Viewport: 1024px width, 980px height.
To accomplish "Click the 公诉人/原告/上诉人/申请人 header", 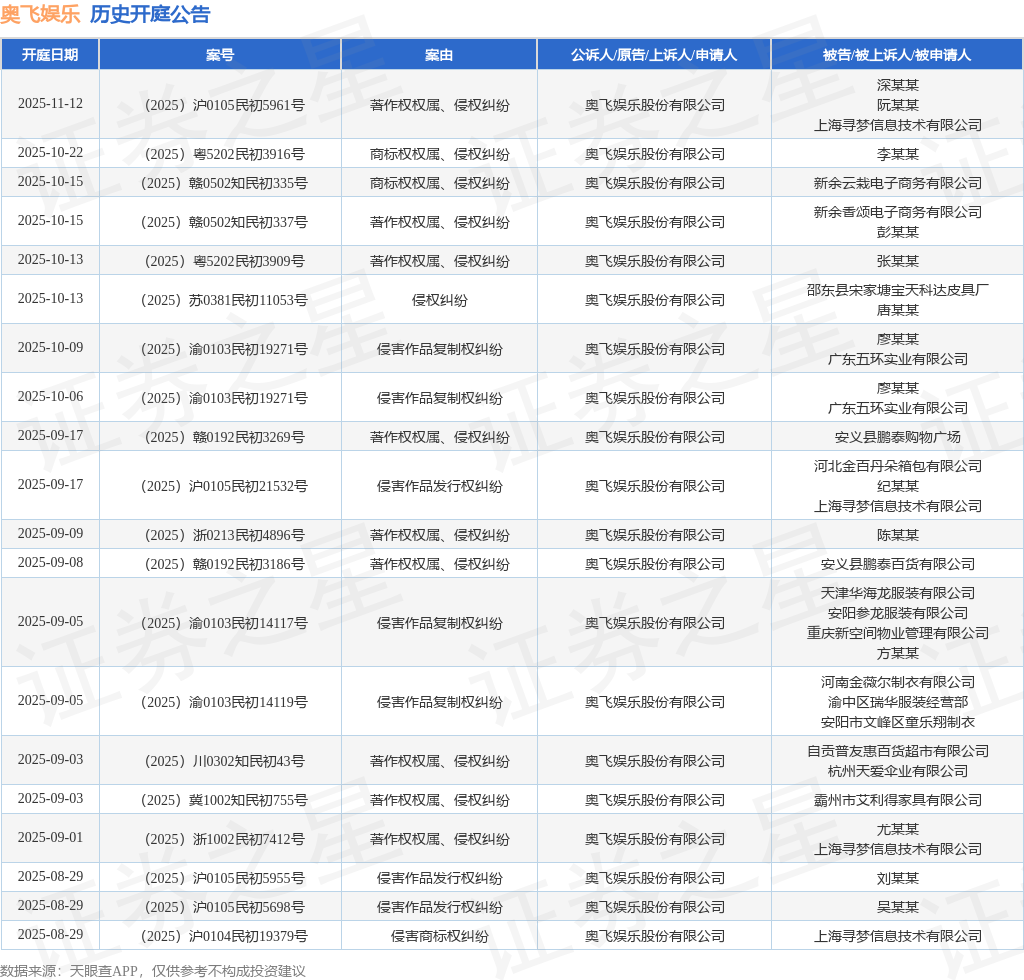I will pyautogui.click(x=654, y=55).
